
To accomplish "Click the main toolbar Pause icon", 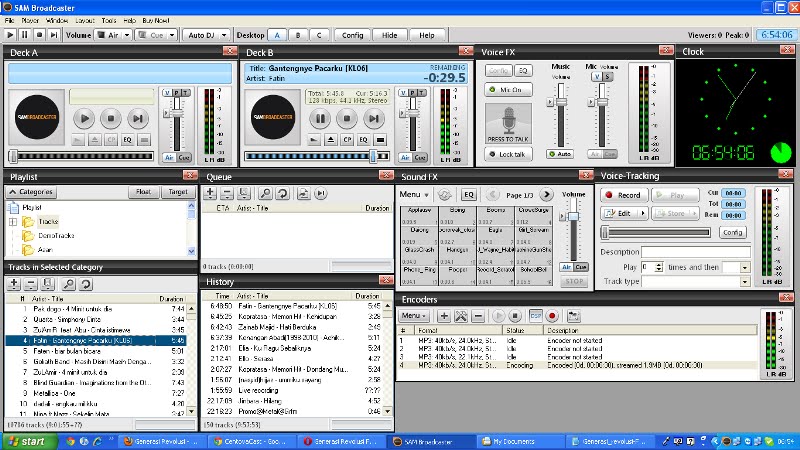I will click(x=24, y=35).
